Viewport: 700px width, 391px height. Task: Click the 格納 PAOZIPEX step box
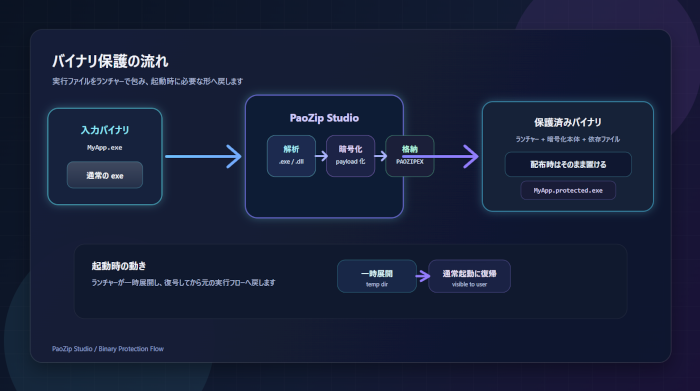click(x=409, y=156)
